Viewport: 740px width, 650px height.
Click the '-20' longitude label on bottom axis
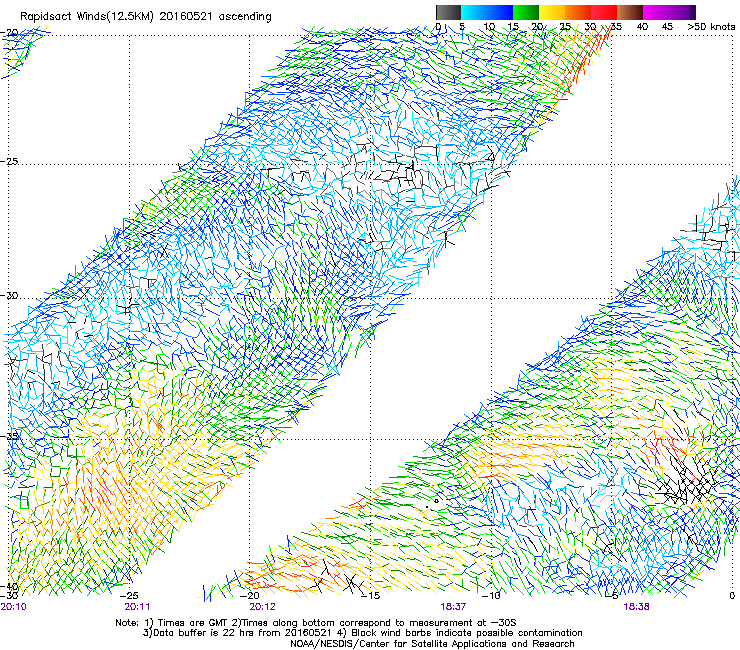pyautogui.click(x=250, y=595)
